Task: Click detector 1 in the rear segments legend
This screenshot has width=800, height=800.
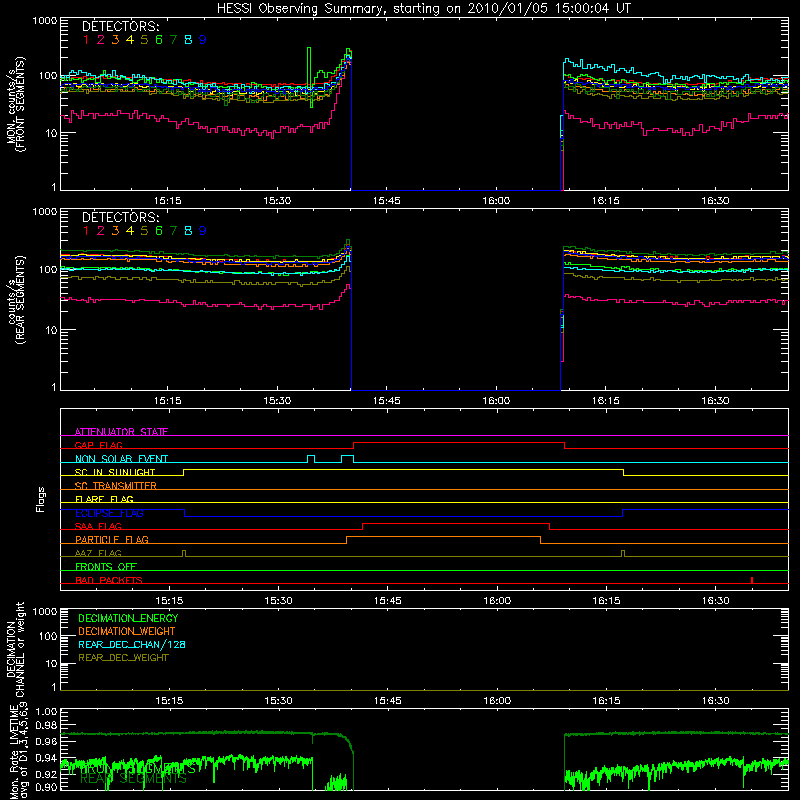Action: (x=86, y=231)
